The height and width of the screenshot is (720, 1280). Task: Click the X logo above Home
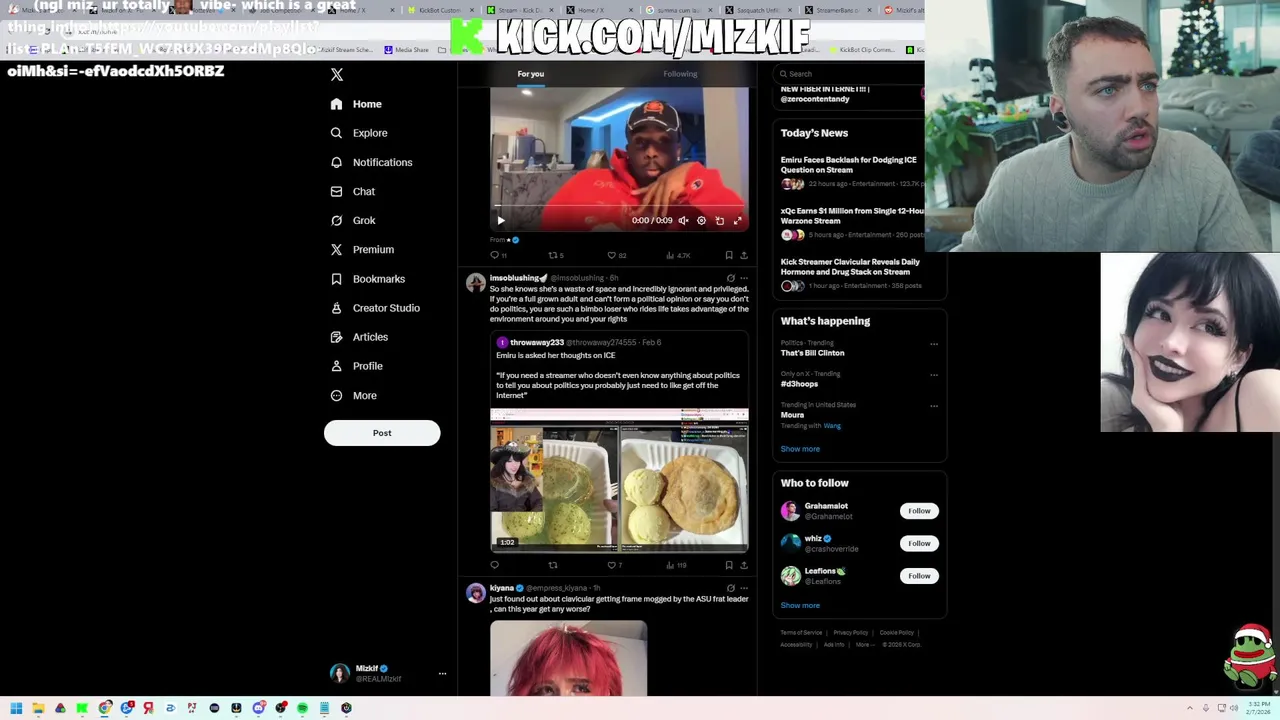(337, 75)
